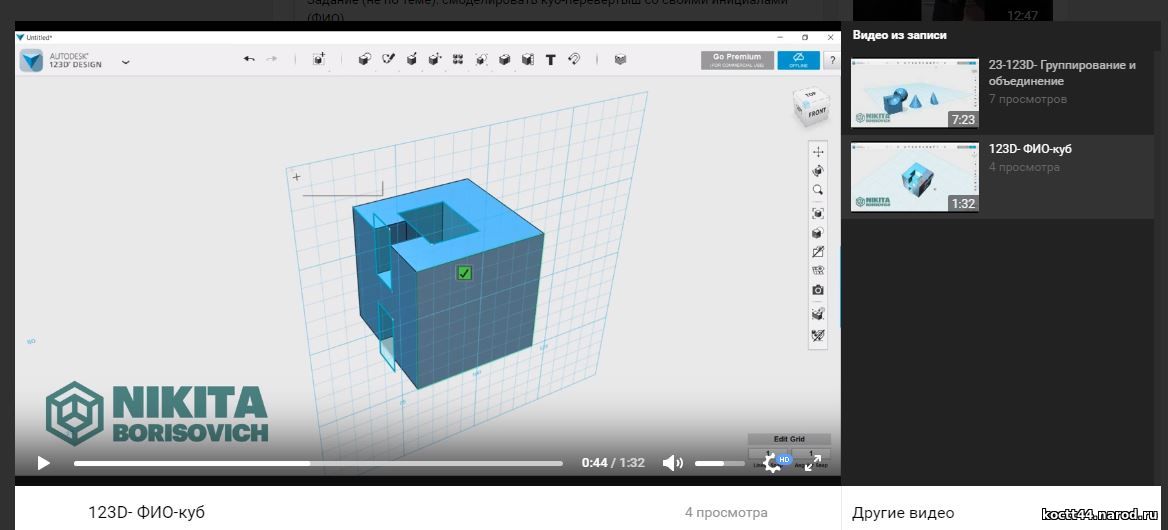Image resolution: width=1168 pixels, height=530 pixels.
Task: Adjust the video volume slider
Action: pyautogui.click(x=720, y=463)
